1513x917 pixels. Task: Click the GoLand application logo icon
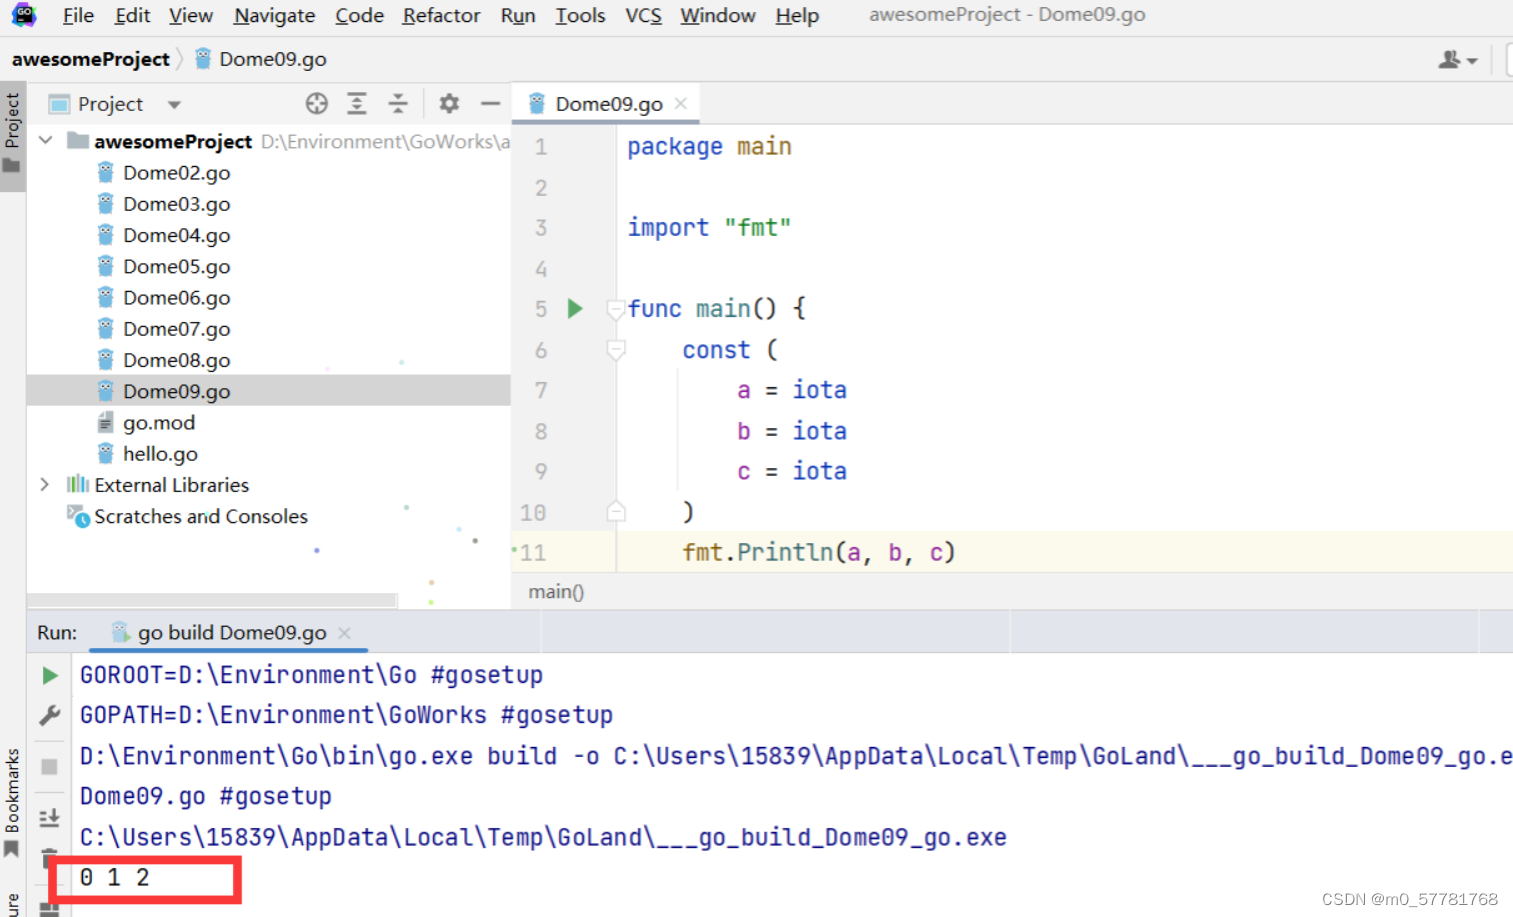click(24, 15)
